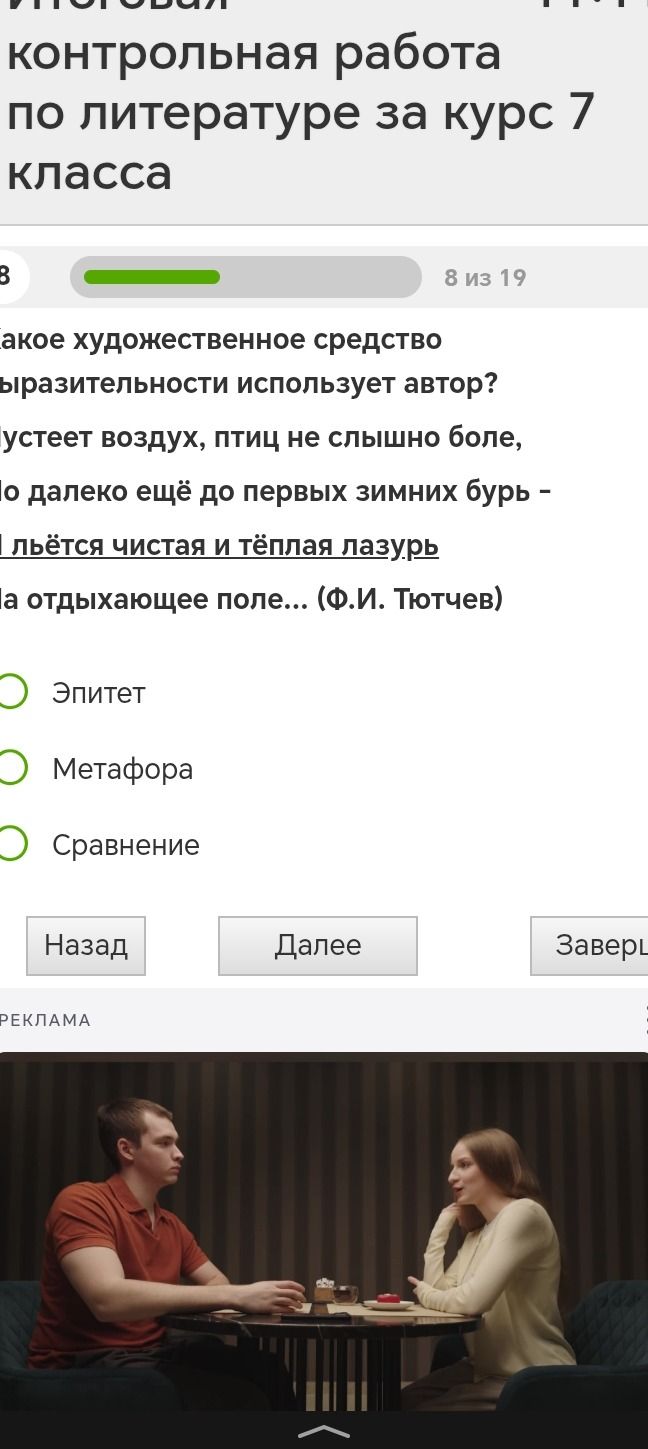This screenshot has width=648, height=1449.
Task: Choose the Метафора answer
Action: (x=10, y=768)
